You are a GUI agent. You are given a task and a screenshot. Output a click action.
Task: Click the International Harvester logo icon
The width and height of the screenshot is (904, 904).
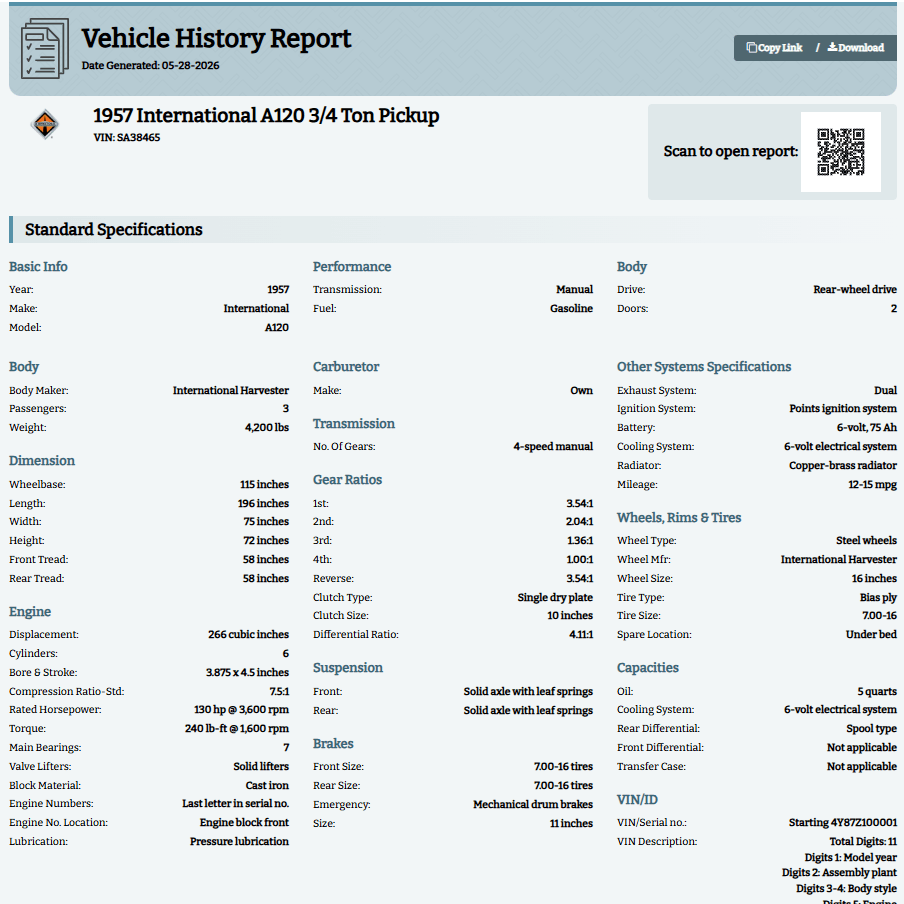pyautogui.click(x=45, y=124)
